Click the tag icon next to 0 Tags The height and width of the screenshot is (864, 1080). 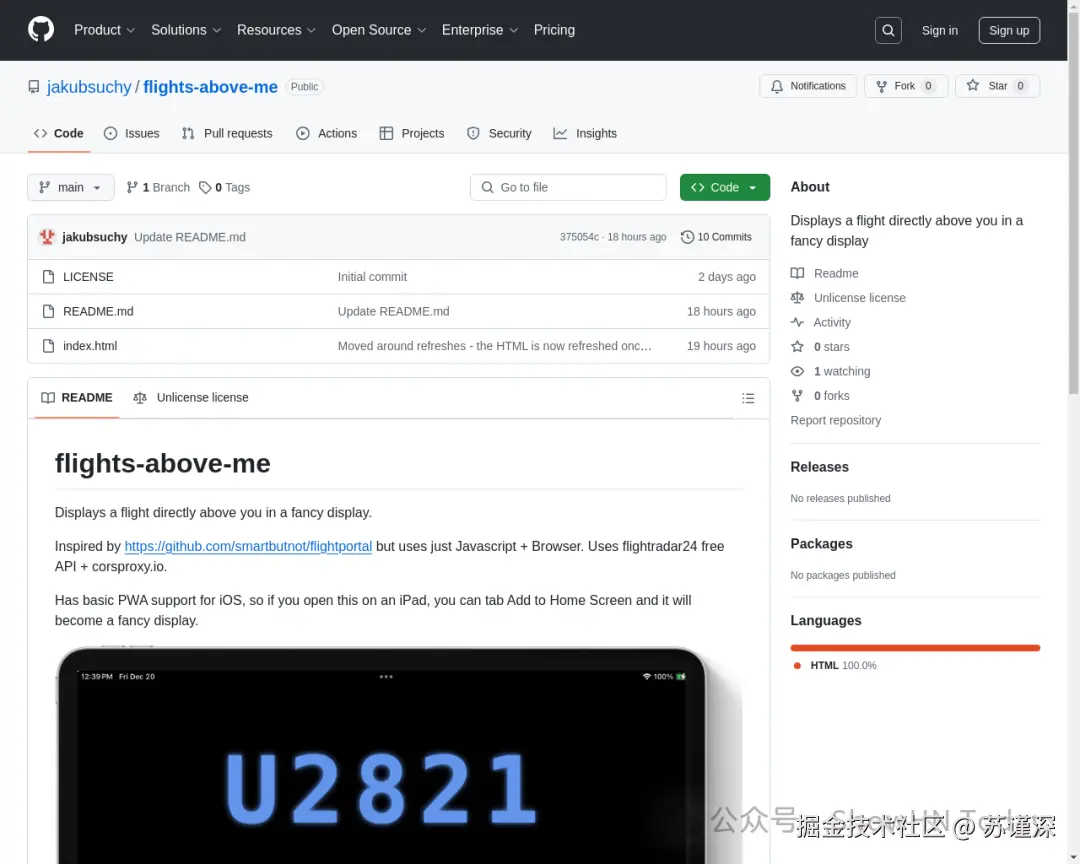click(205, 187)
